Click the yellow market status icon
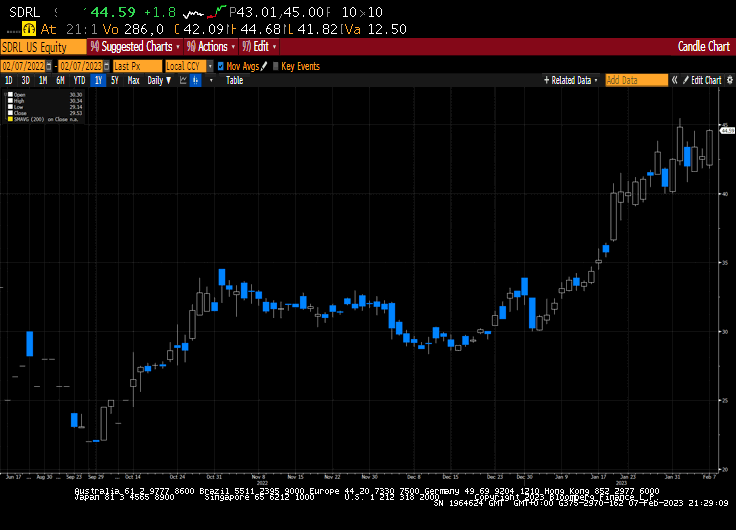 click(x=29, y=29)
